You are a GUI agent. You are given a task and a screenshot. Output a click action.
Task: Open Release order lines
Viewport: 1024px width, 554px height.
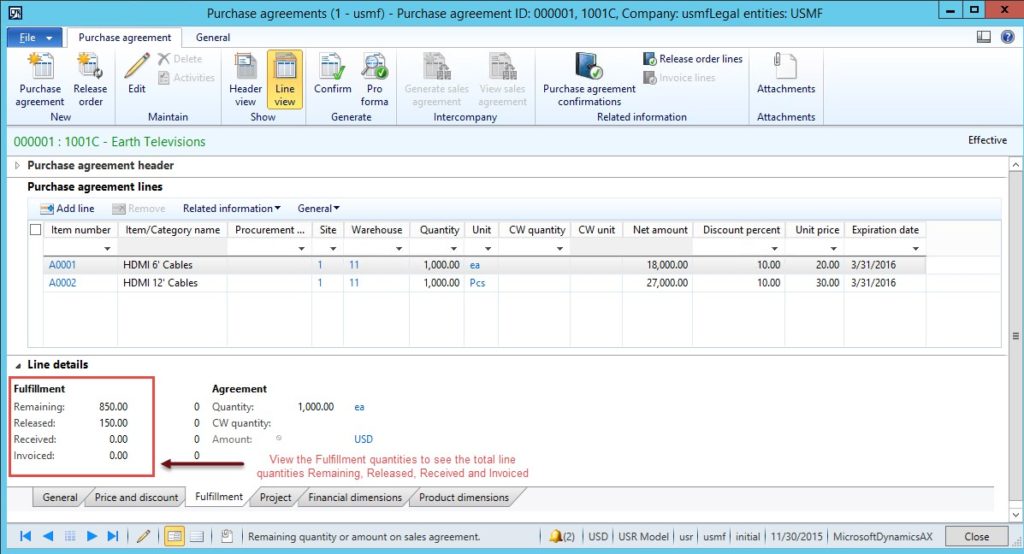(x=693, y=59)
